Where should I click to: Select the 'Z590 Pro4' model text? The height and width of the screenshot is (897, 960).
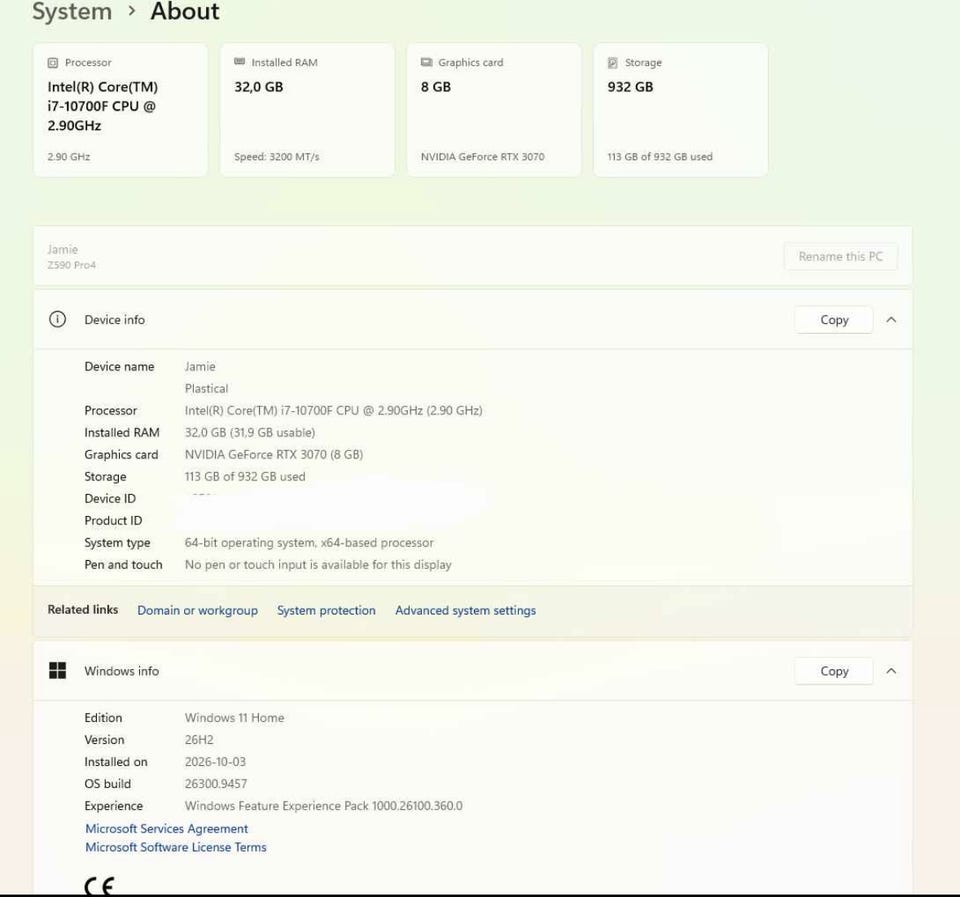[x=72, y=265]
